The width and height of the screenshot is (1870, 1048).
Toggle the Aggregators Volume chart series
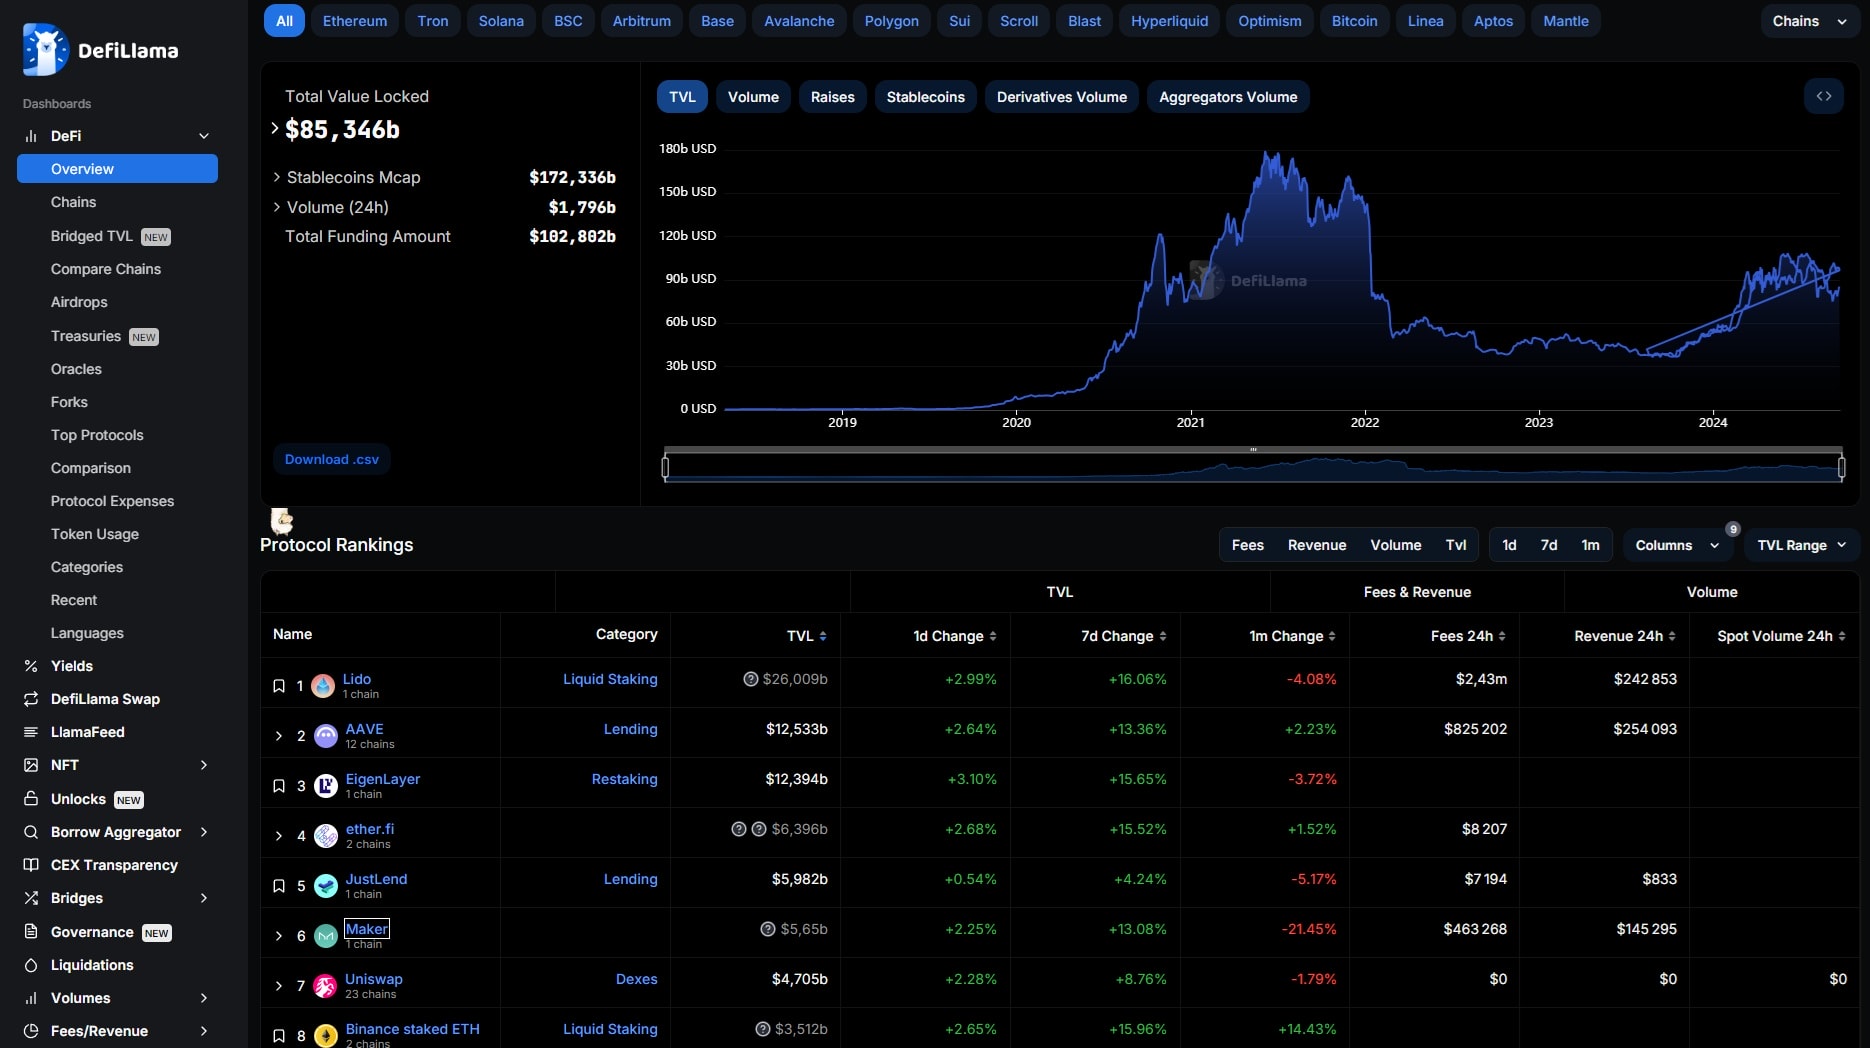click(1228, 97)
